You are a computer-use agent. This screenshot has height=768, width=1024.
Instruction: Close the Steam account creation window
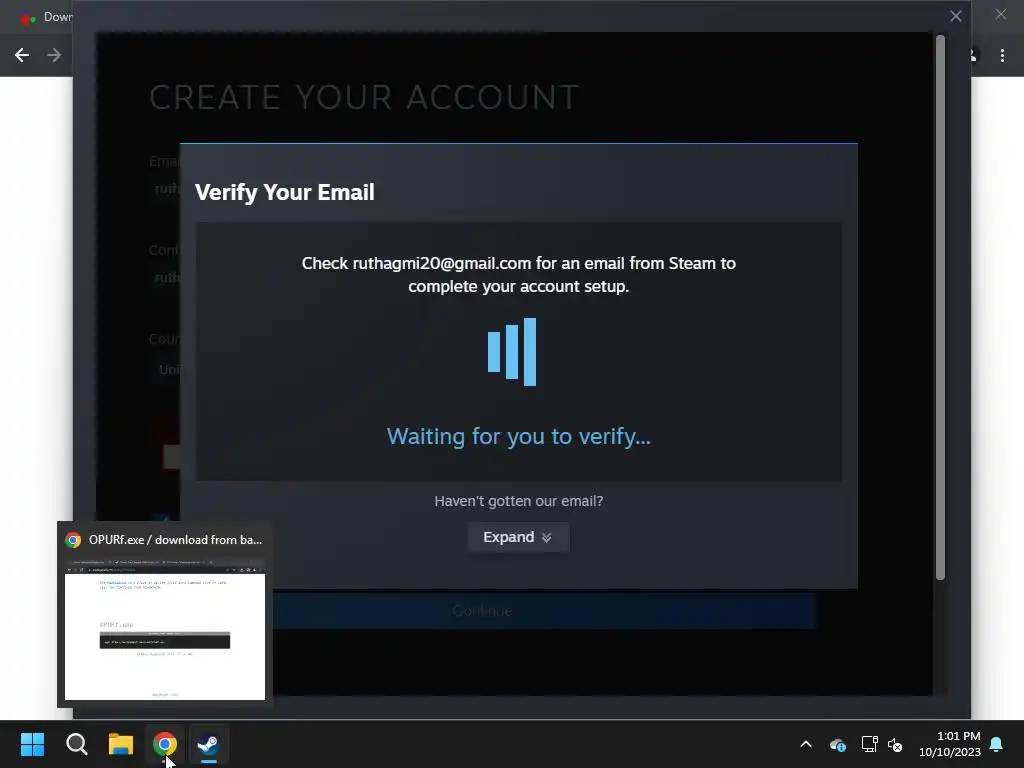tap(955, 16)
